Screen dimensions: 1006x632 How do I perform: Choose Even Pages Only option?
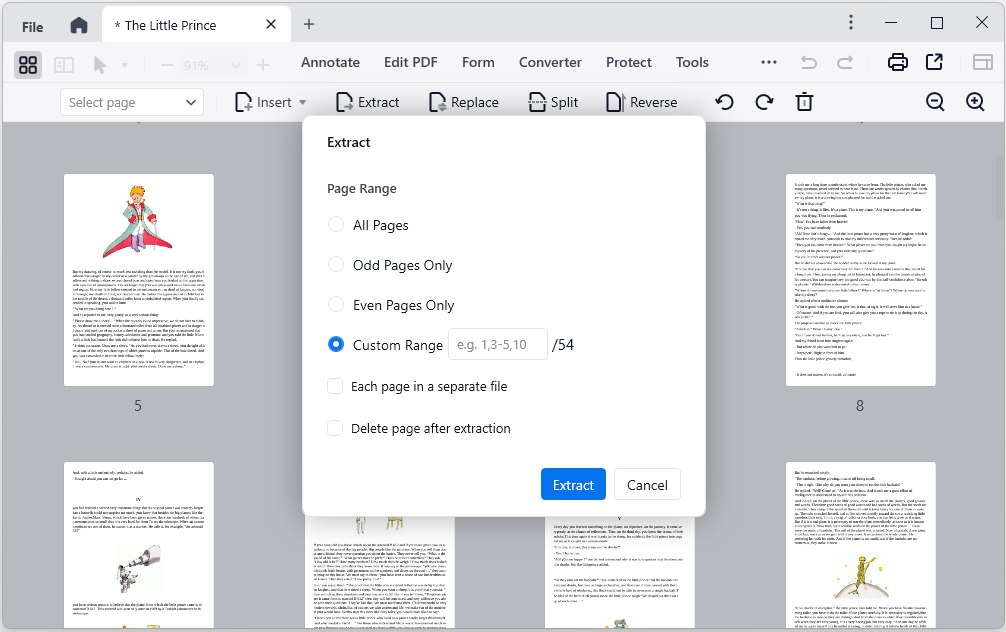pos(337,305)
